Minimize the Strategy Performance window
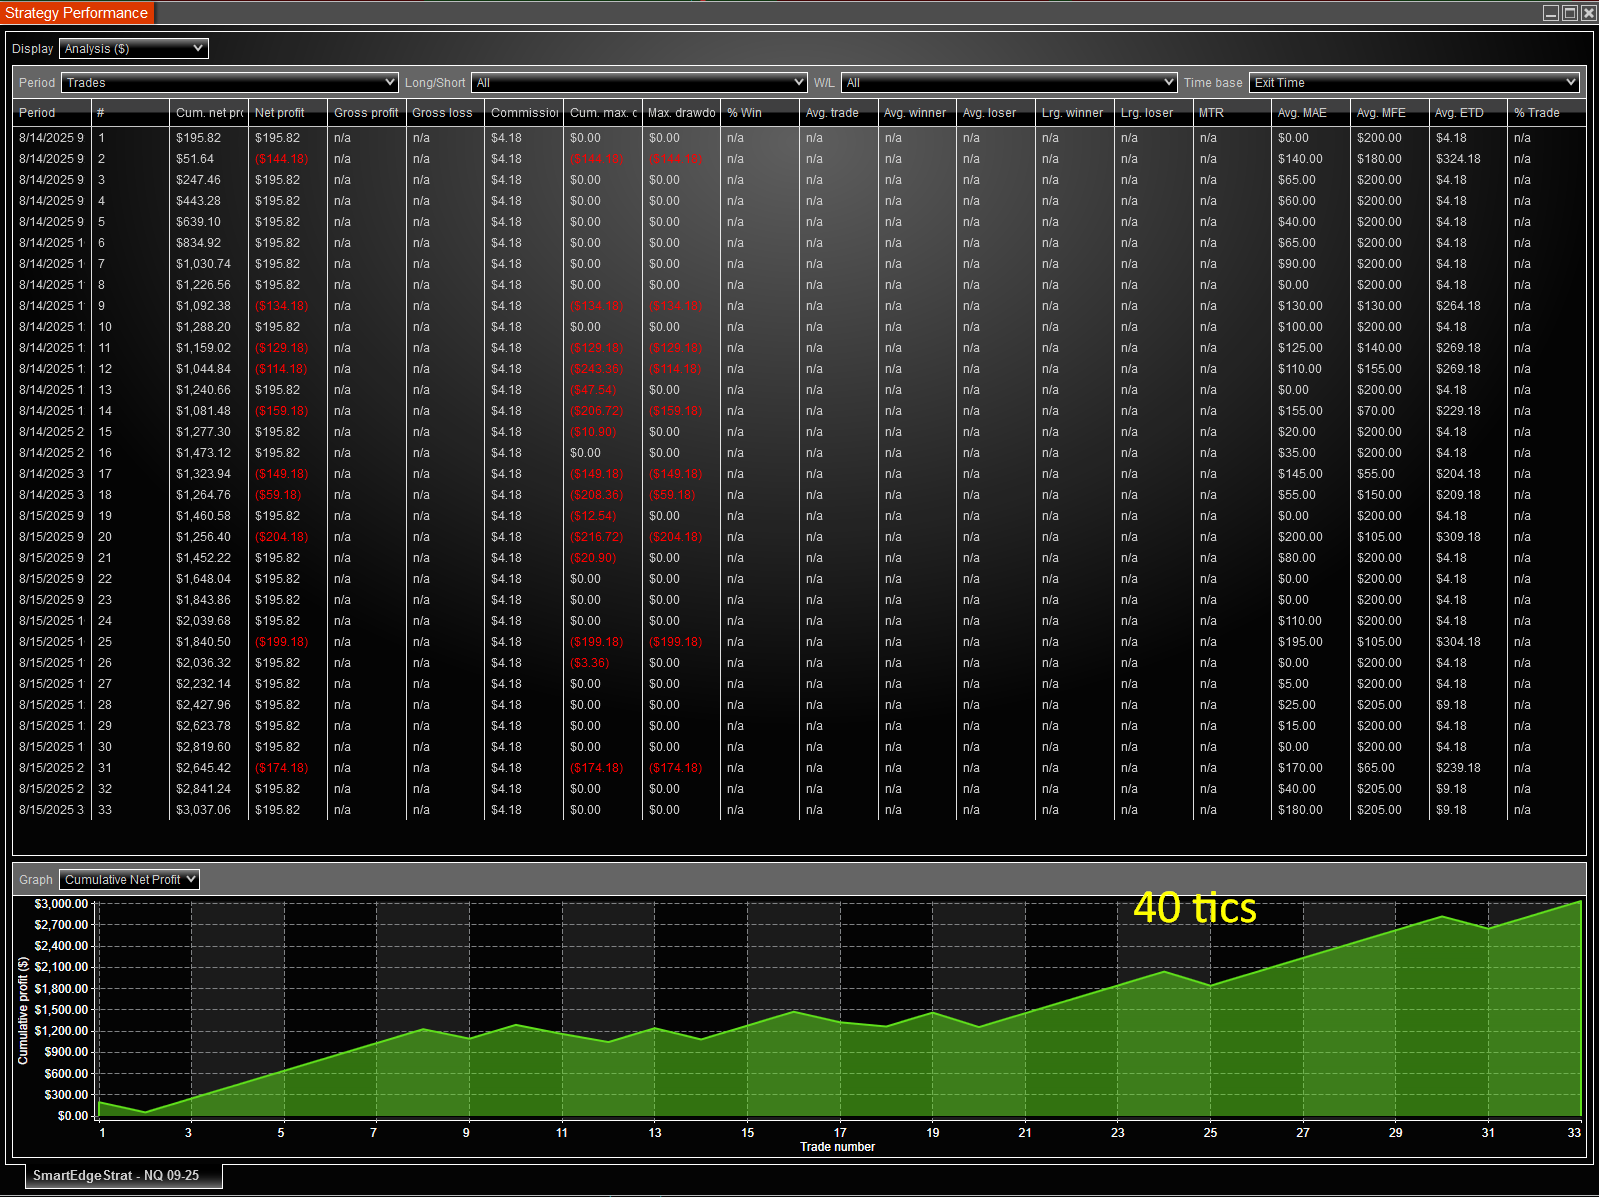Image resolution: width=1599 pixels, height=1197 pixels. (1551, 13)
